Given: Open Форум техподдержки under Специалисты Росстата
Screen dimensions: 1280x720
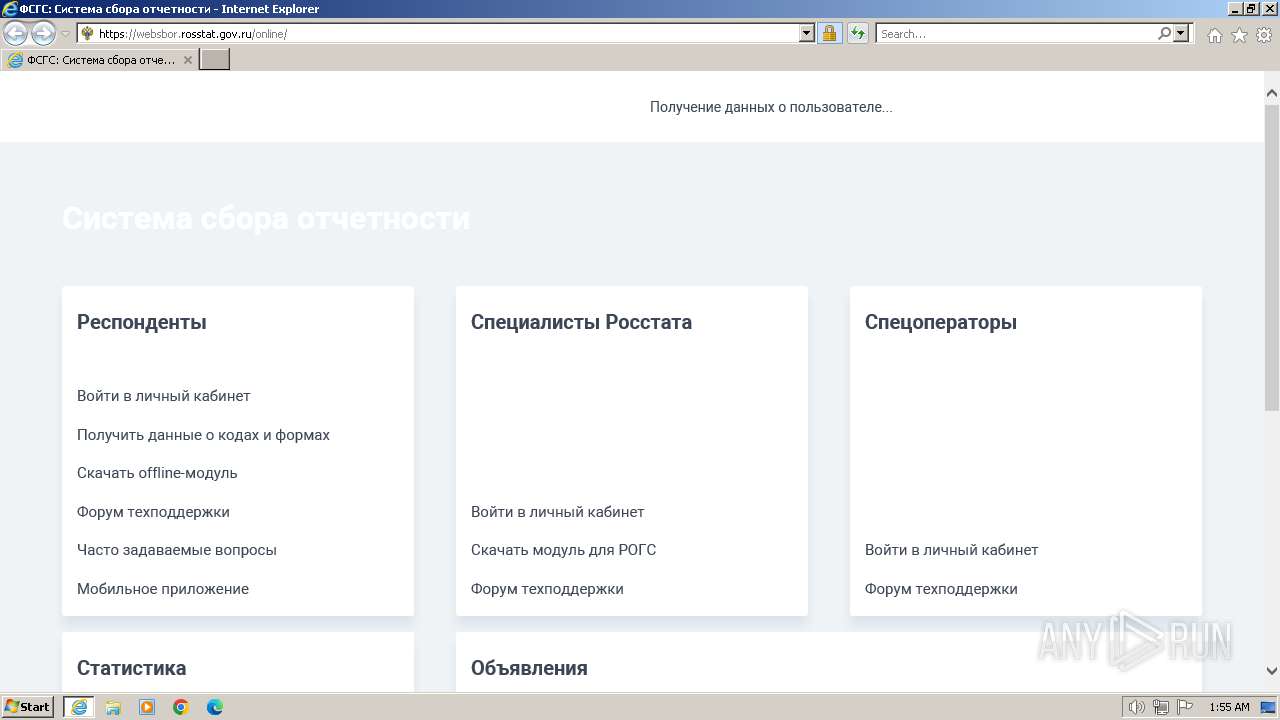Looking at the screenshot, I should click(547, 589).
